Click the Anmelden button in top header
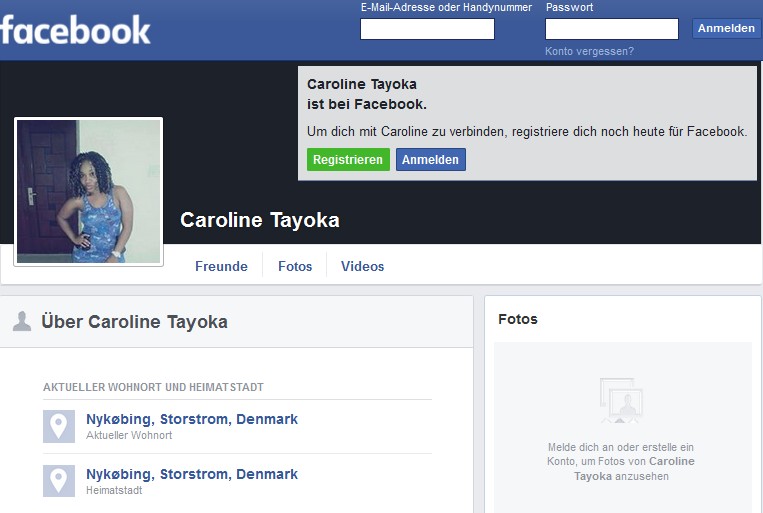The width and height of the screenshot is (763, 513). (x=726, y=28)
